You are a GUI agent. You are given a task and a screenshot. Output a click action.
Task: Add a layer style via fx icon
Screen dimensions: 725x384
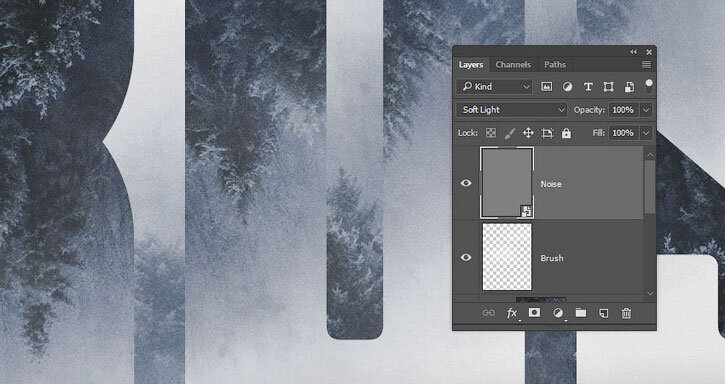coord(512,313)
